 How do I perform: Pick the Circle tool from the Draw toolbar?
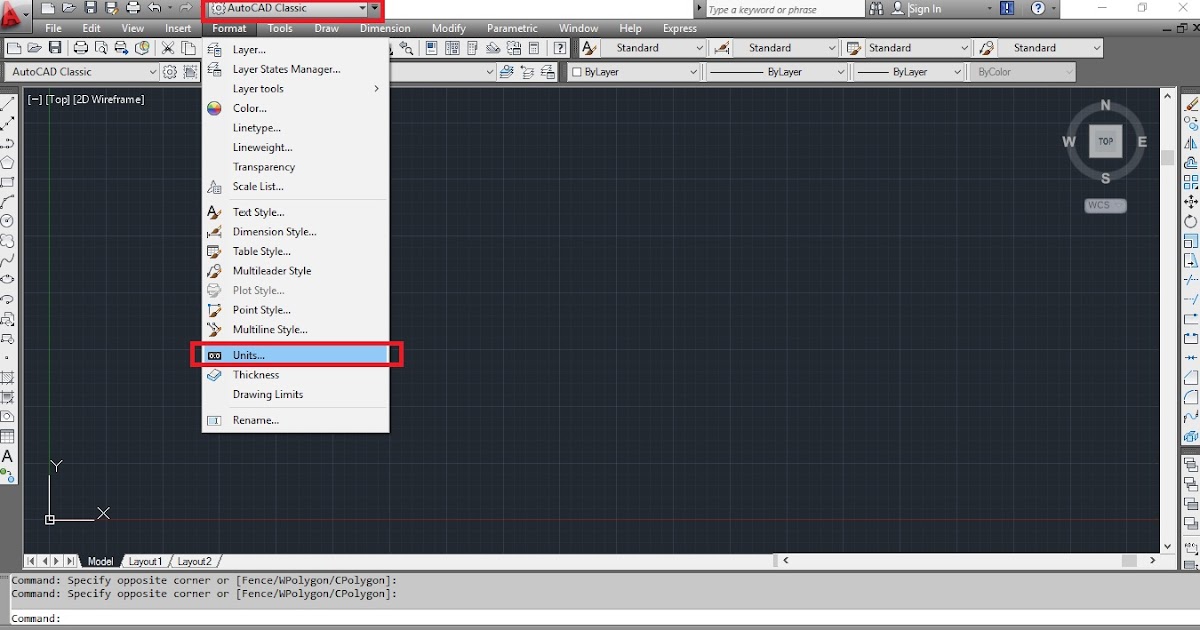pos(9,221)
